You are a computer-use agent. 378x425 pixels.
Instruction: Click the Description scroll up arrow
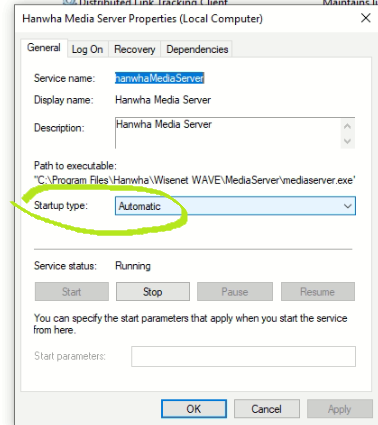(x=347, y=126)
